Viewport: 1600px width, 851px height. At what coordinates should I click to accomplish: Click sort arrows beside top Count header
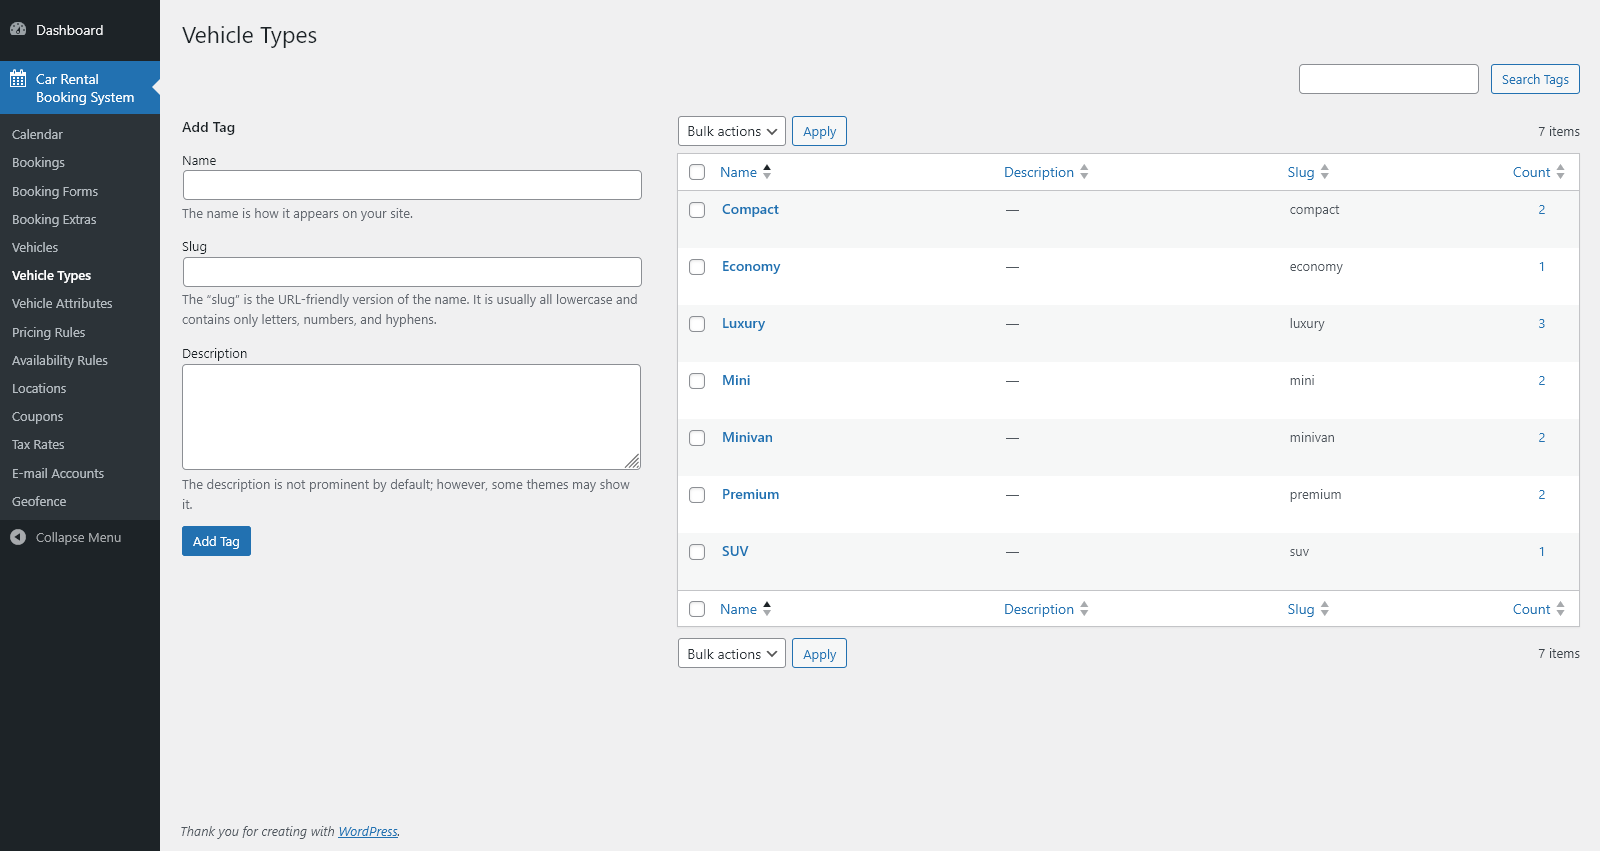click(x=1560, y=172)
